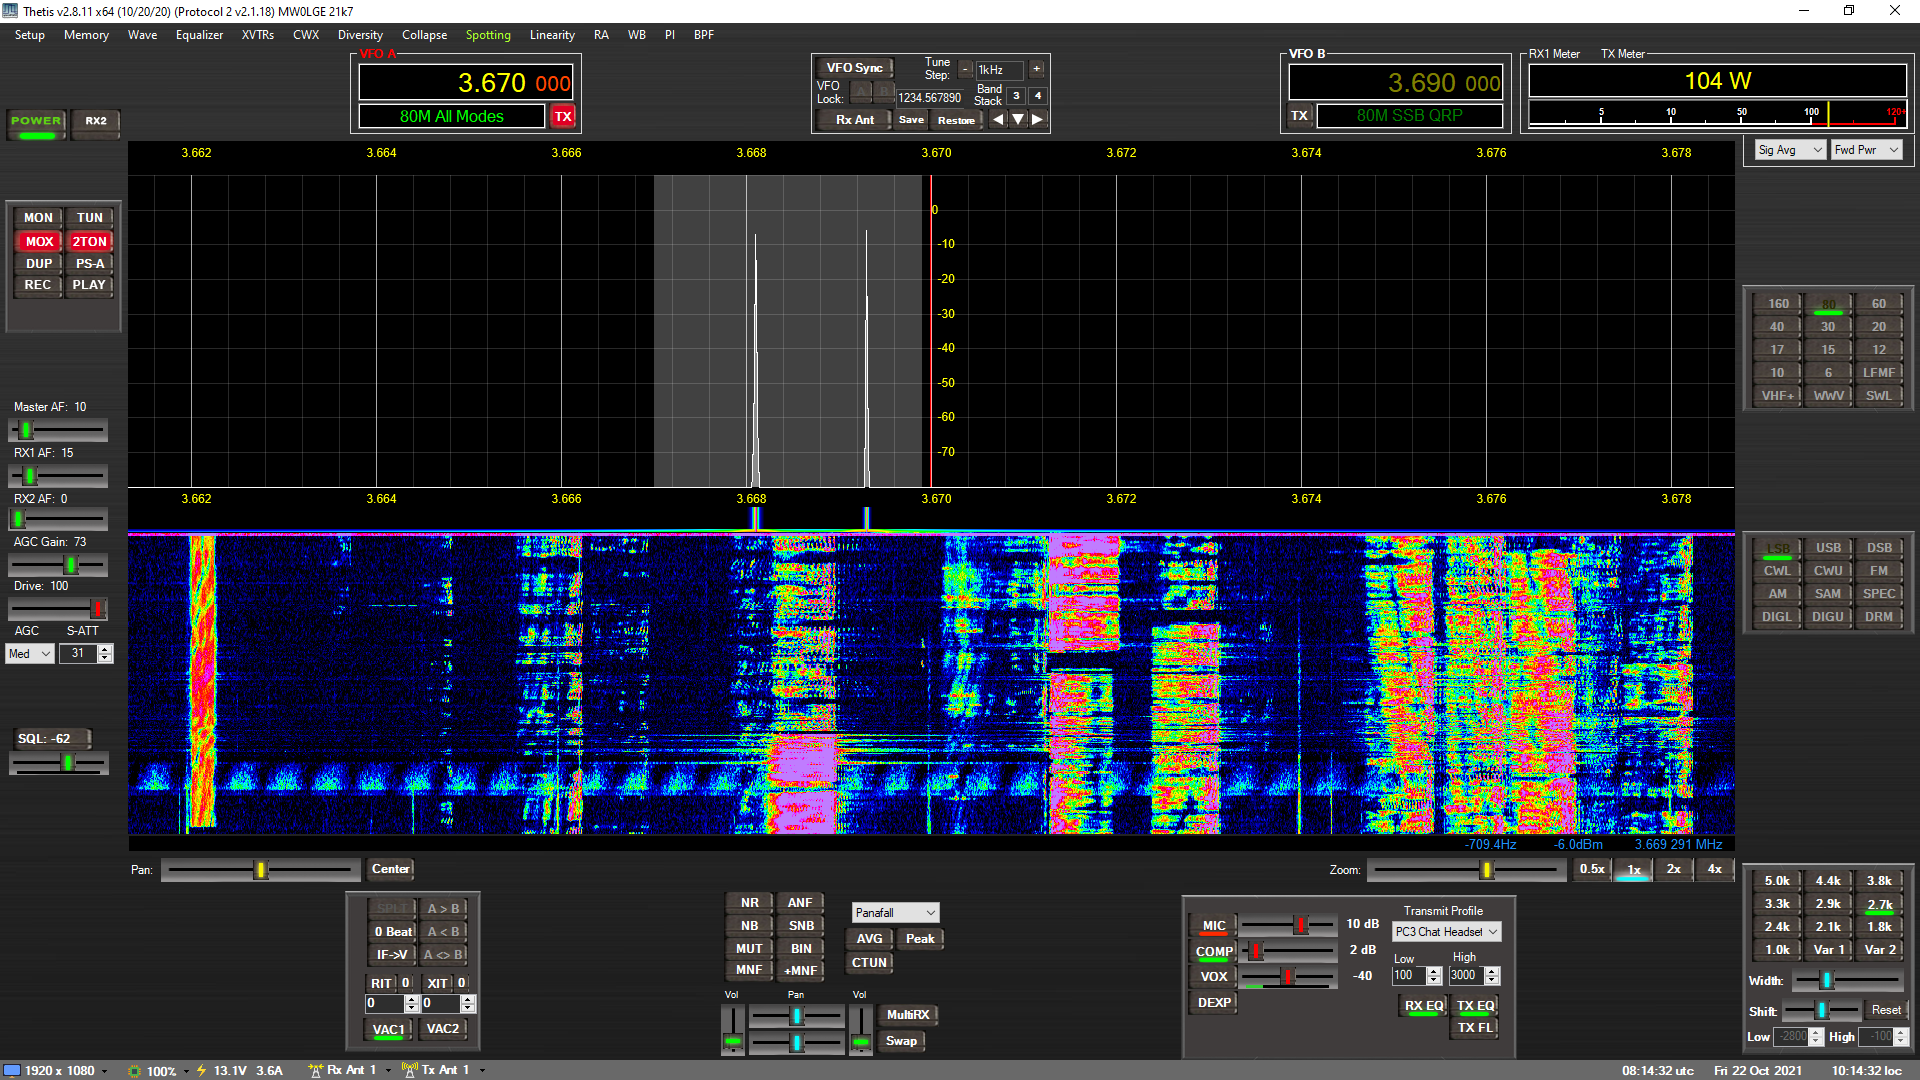Click the red TX indicator on VFO A
1920x1080 pixels.
point(563,116)
